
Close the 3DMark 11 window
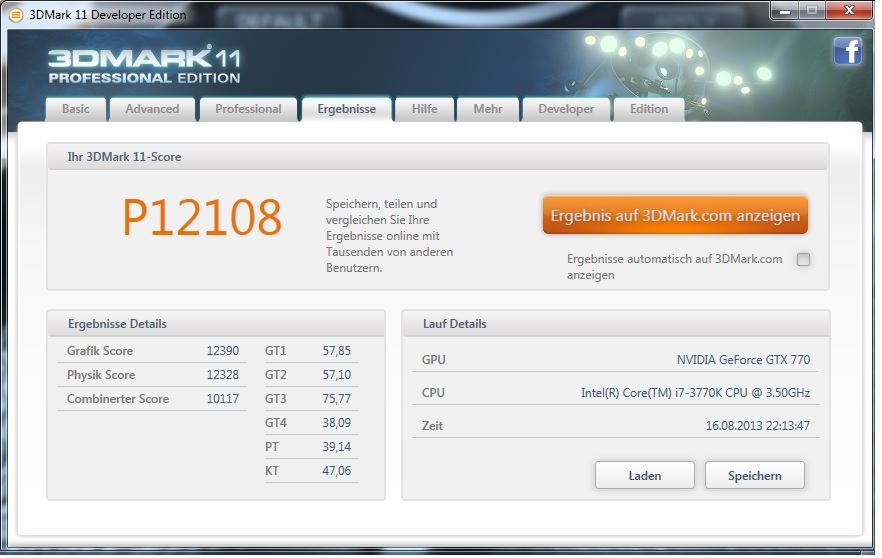pos(849,11)
